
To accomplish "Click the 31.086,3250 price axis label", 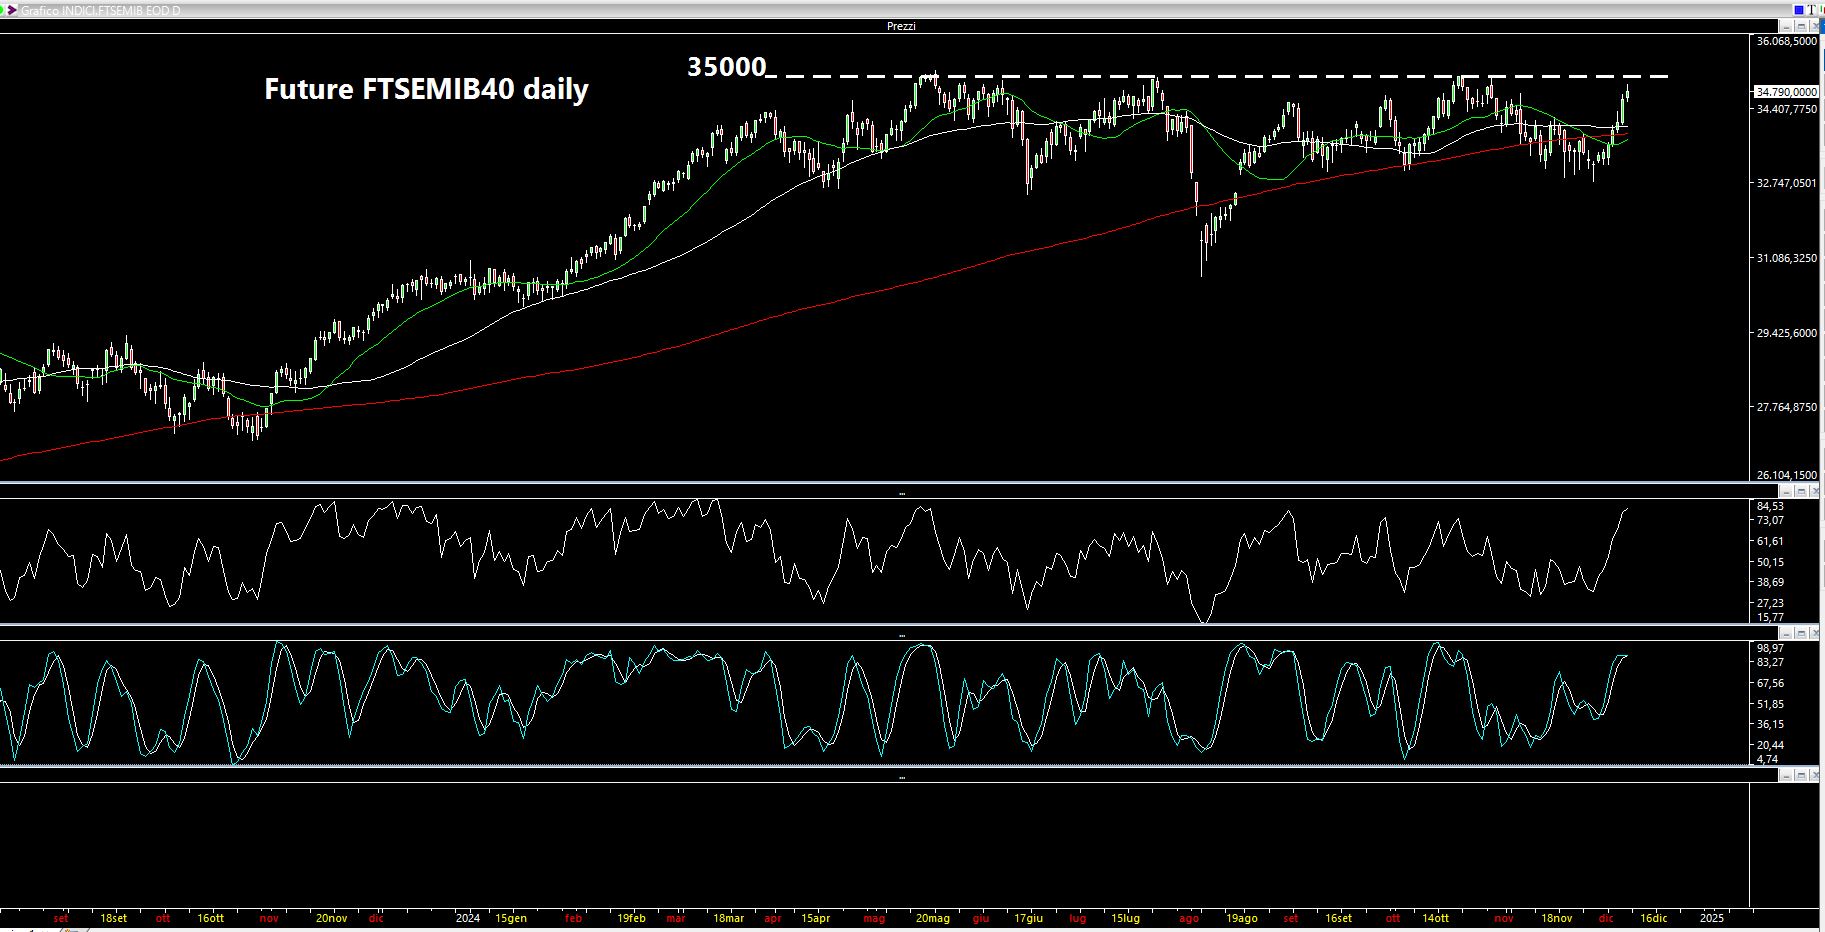I will pos(1787,258).
